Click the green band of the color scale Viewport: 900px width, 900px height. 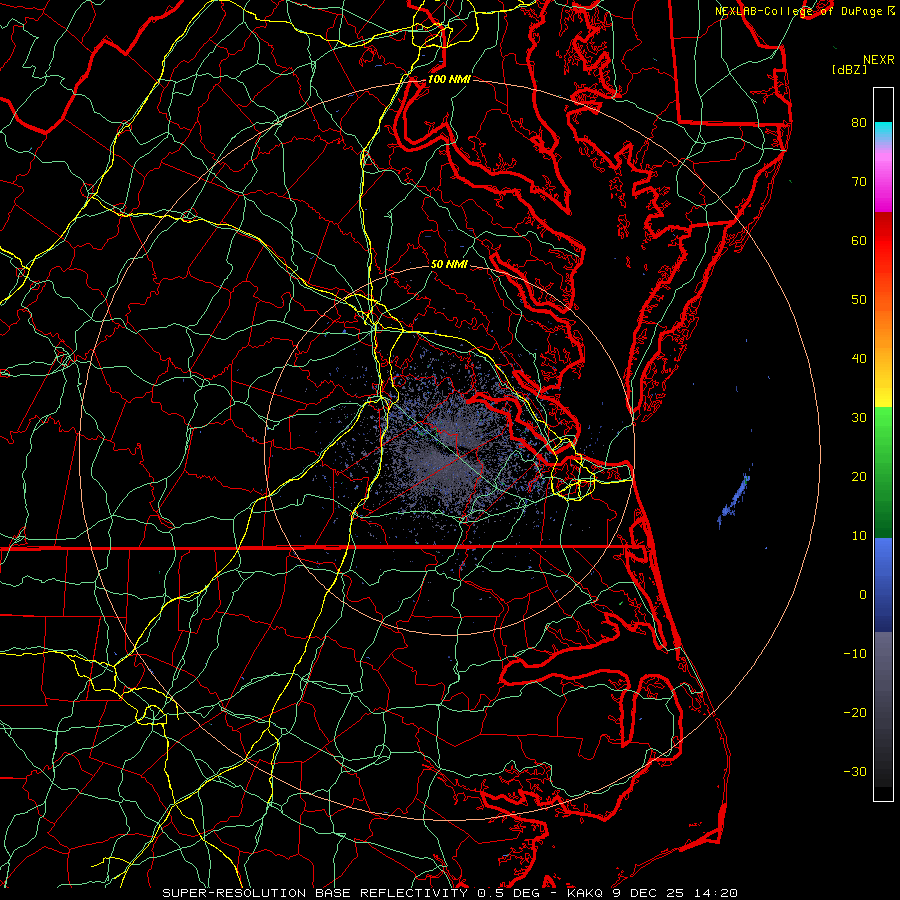pyautogui.click(x=883, y=472)
